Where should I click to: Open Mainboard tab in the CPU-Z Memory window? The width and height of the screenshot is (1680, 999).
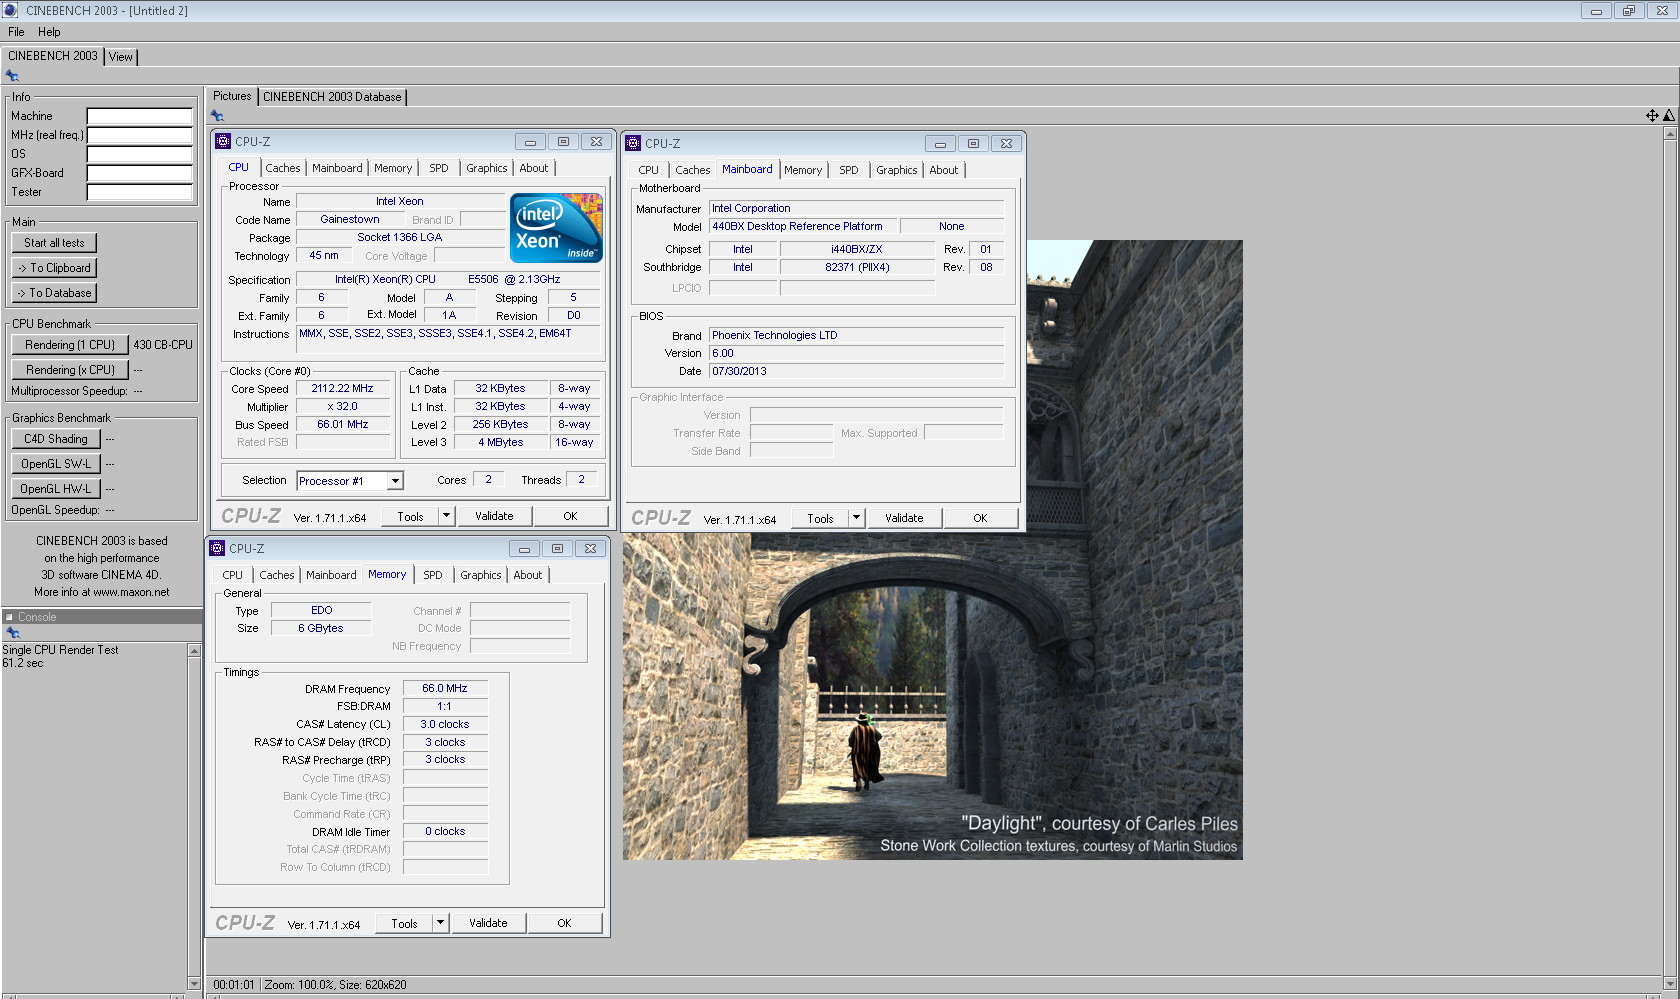(331, 575)
